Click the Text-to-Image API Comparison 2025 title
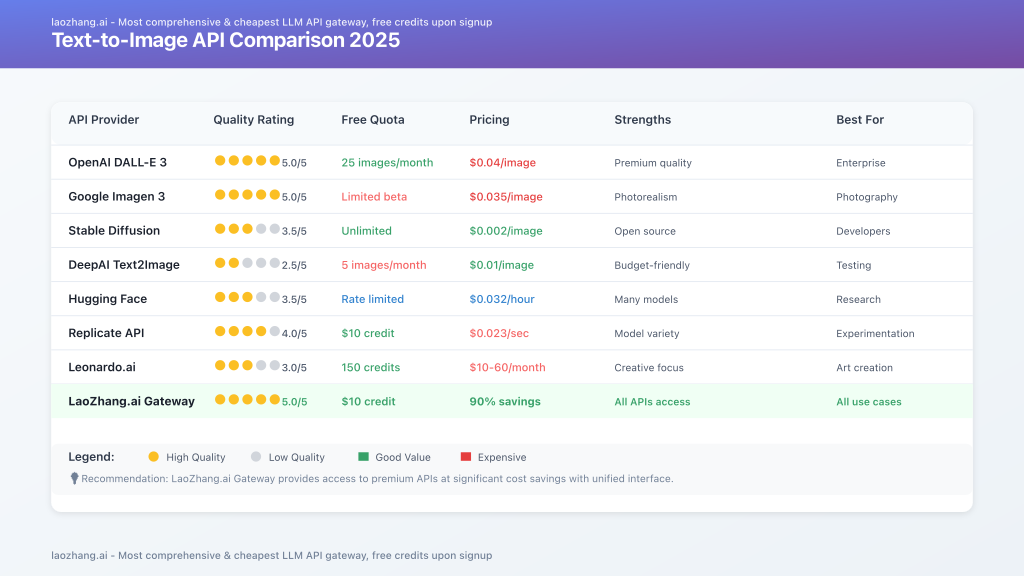This screenshot has height=576, width=1024. pyautogui.click(x=225, y=40)
